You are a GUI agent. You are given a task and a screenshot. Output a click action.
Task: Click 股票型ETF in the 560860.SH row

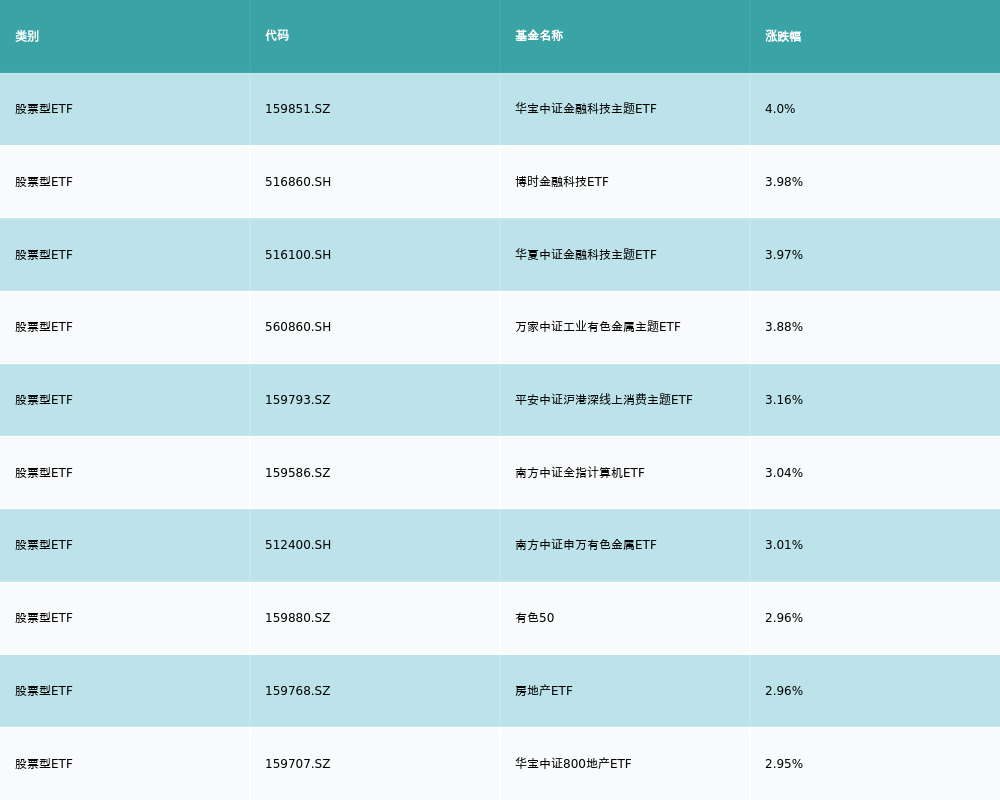pos(44,327)
